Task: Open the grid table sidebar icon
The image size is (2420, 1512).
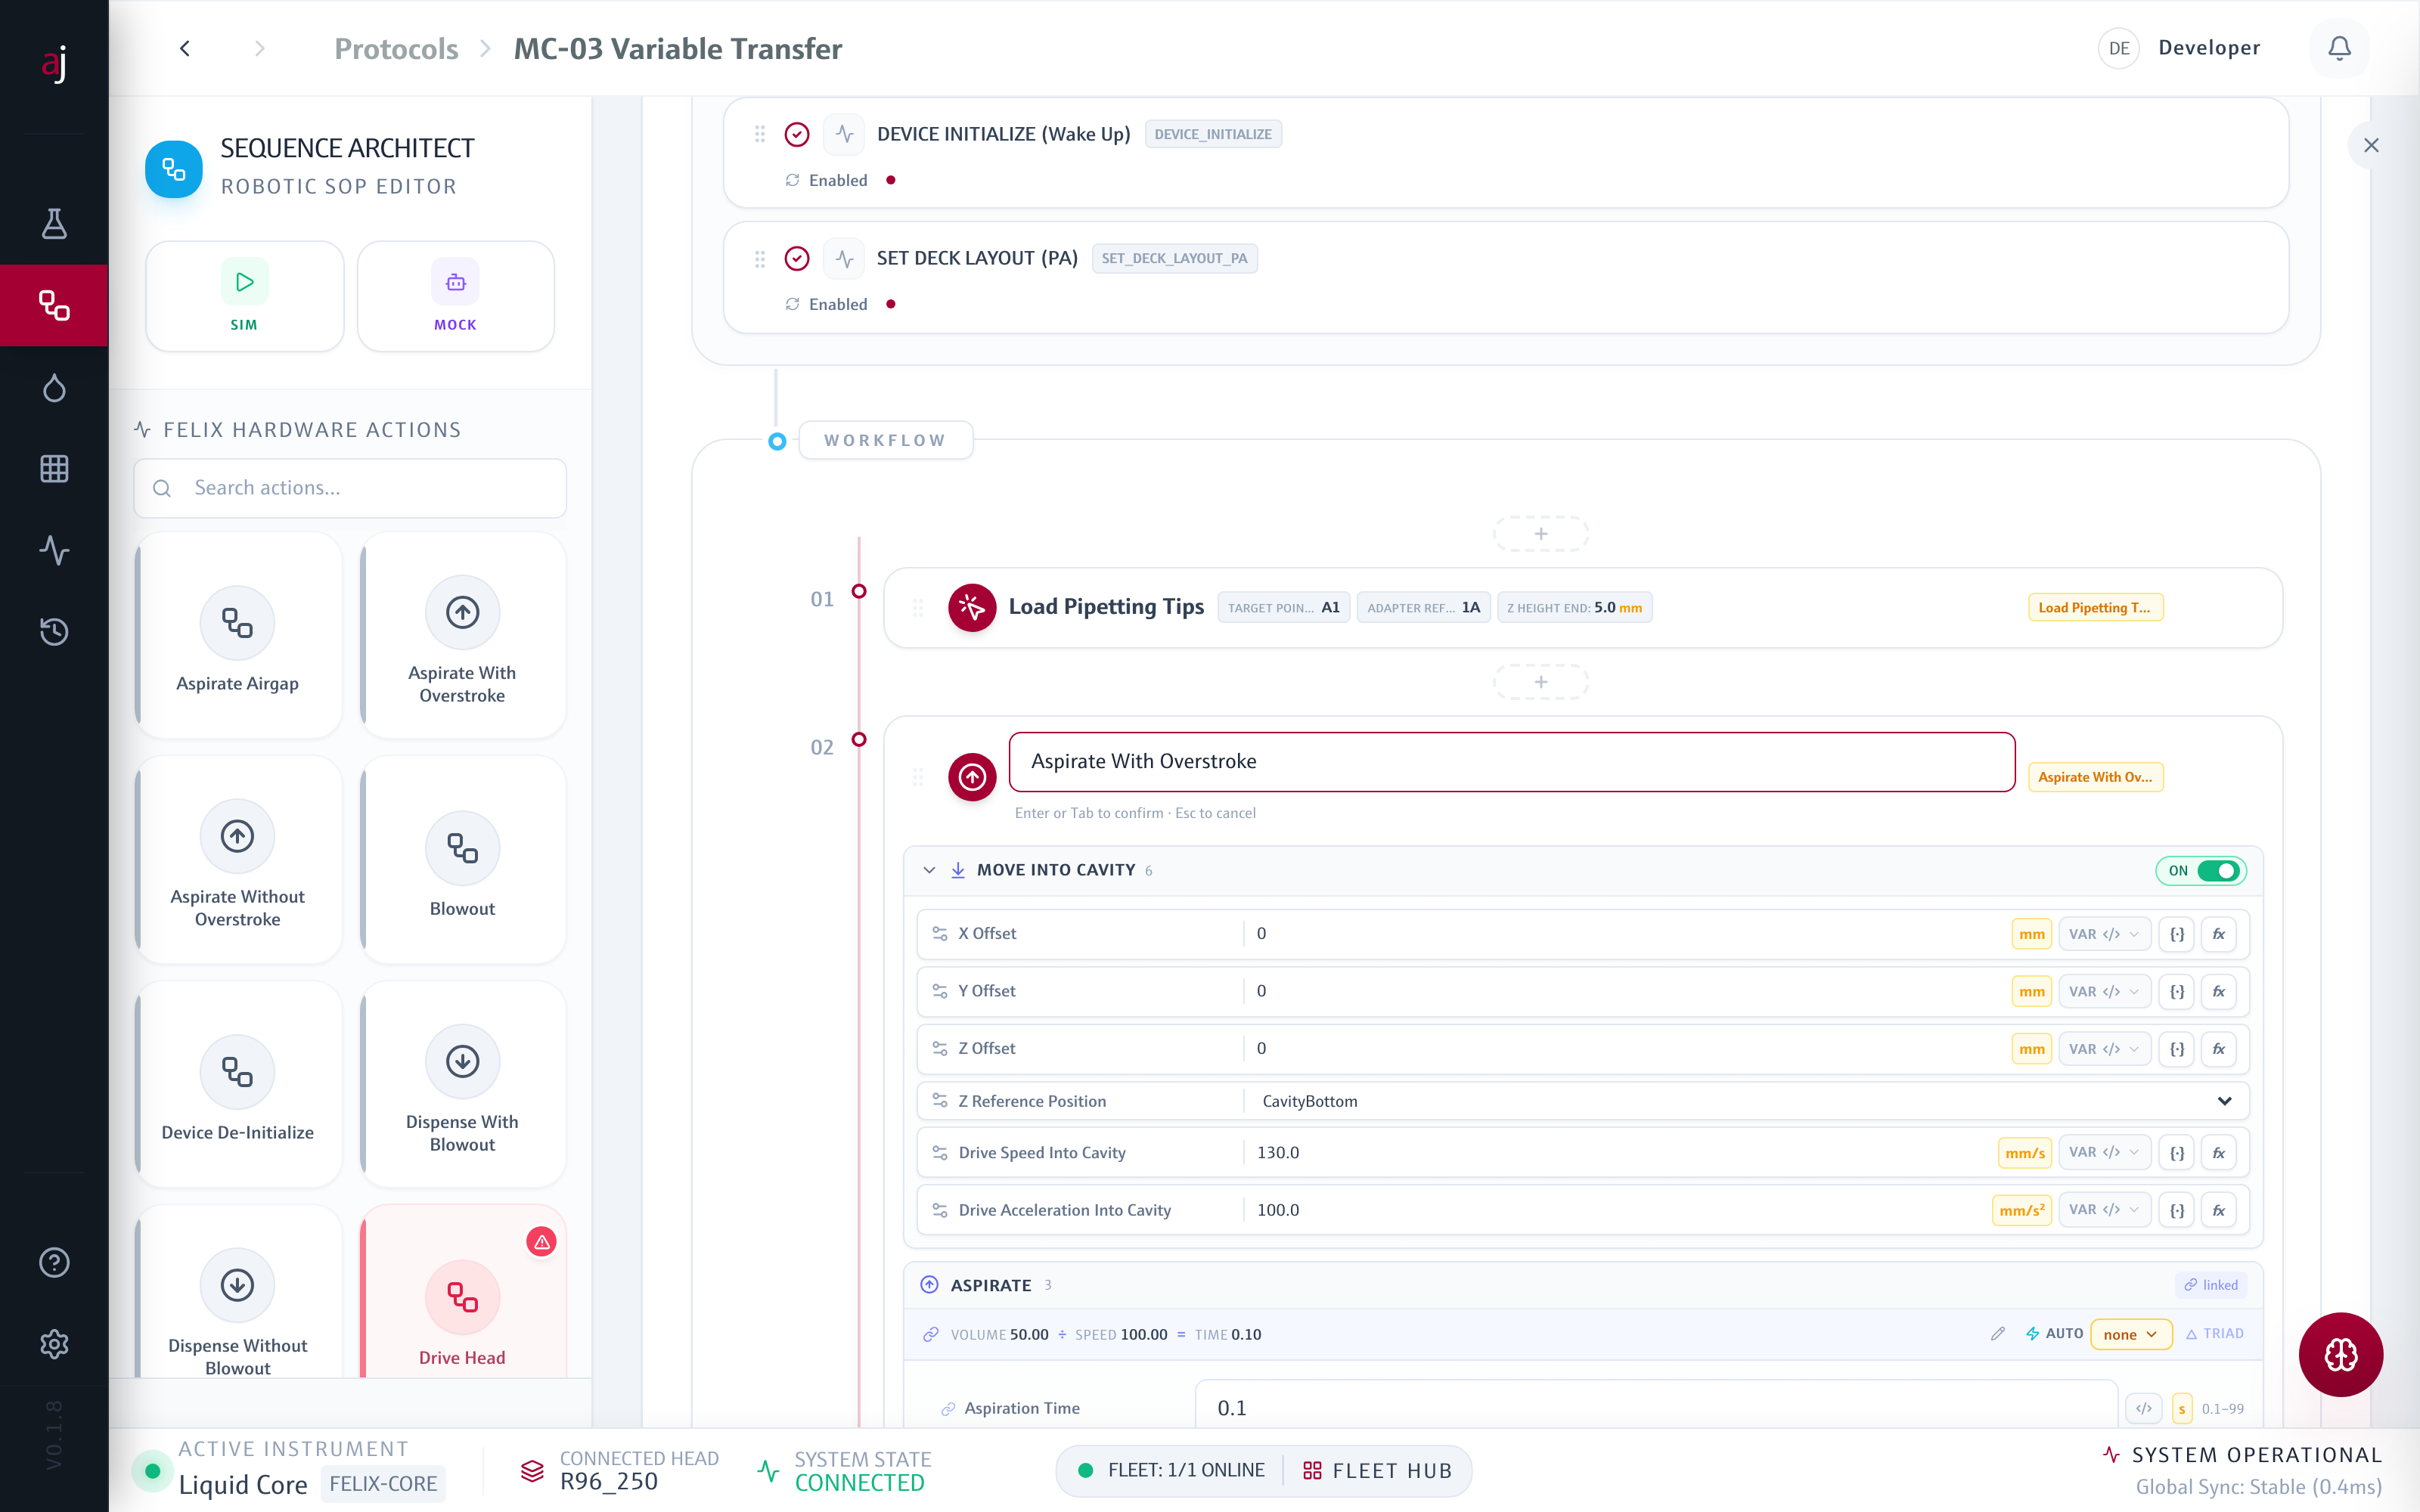Action: pyautogui.click(x=54, y=468)
